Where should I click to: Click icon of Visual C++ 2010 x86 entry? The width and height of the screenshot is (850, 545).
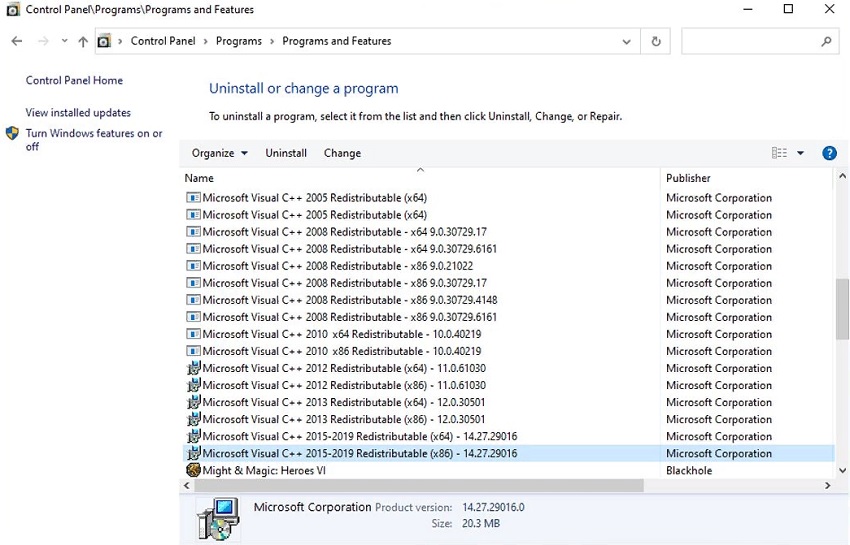coord(194,351)
